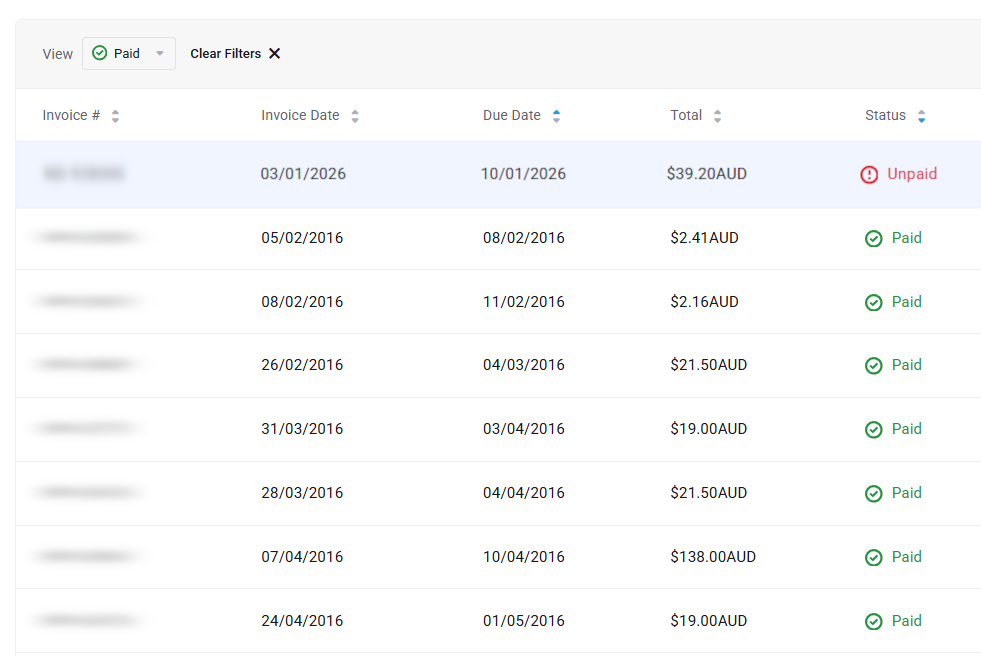Select the invoice row dated 26/02/2016
The height and width of the screenshot is (656, 981).
point(302,365)
